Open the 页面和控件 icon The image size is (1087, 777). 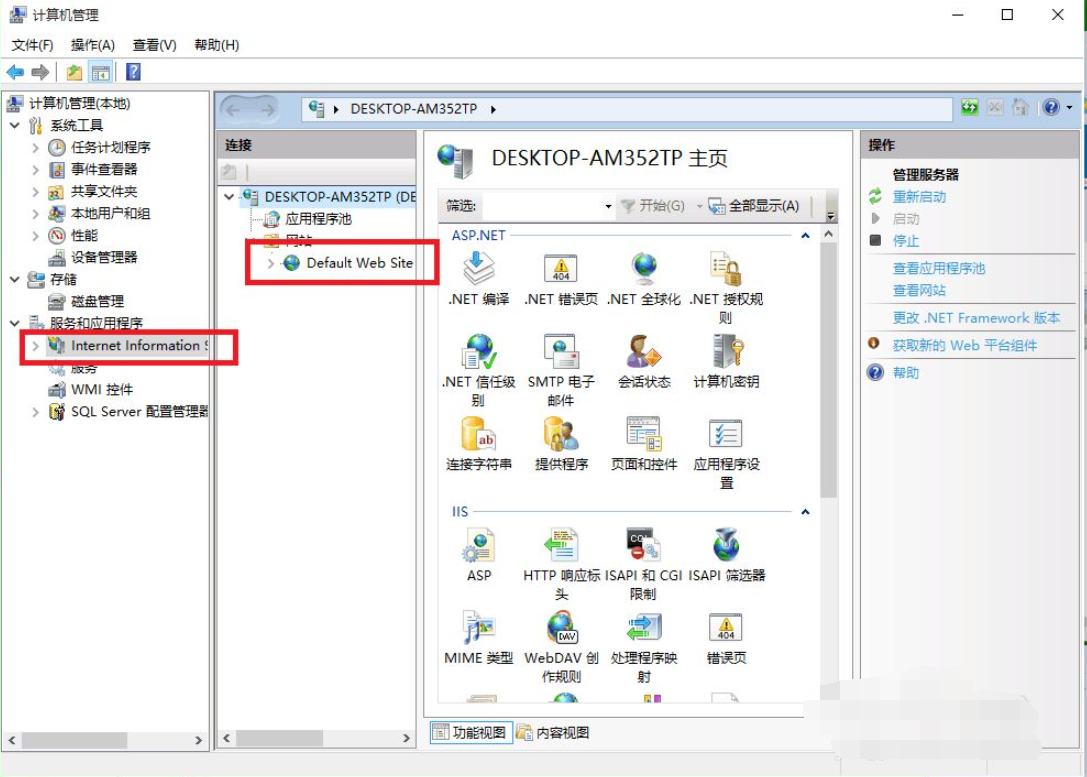pyautogui.click(x=644, y=434)
